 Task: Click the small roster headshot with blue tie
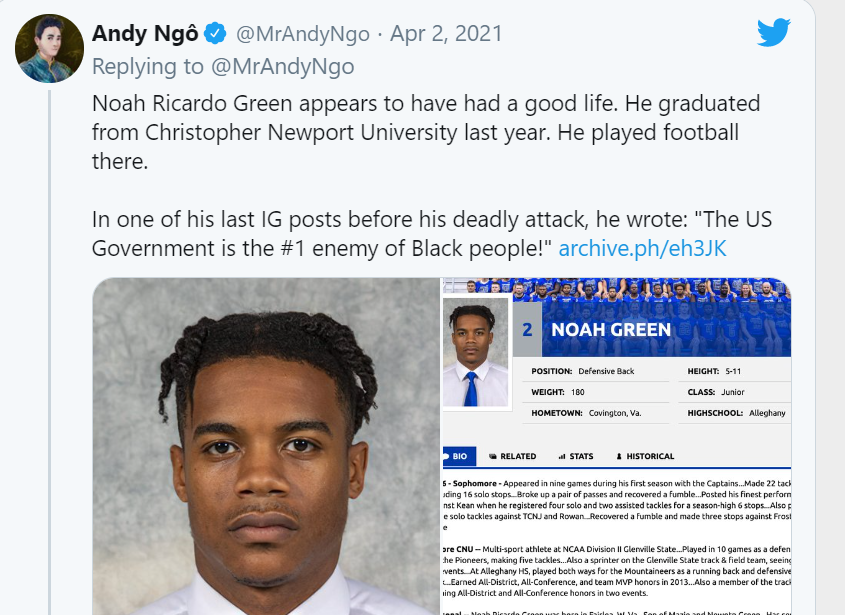pos(476,355)
